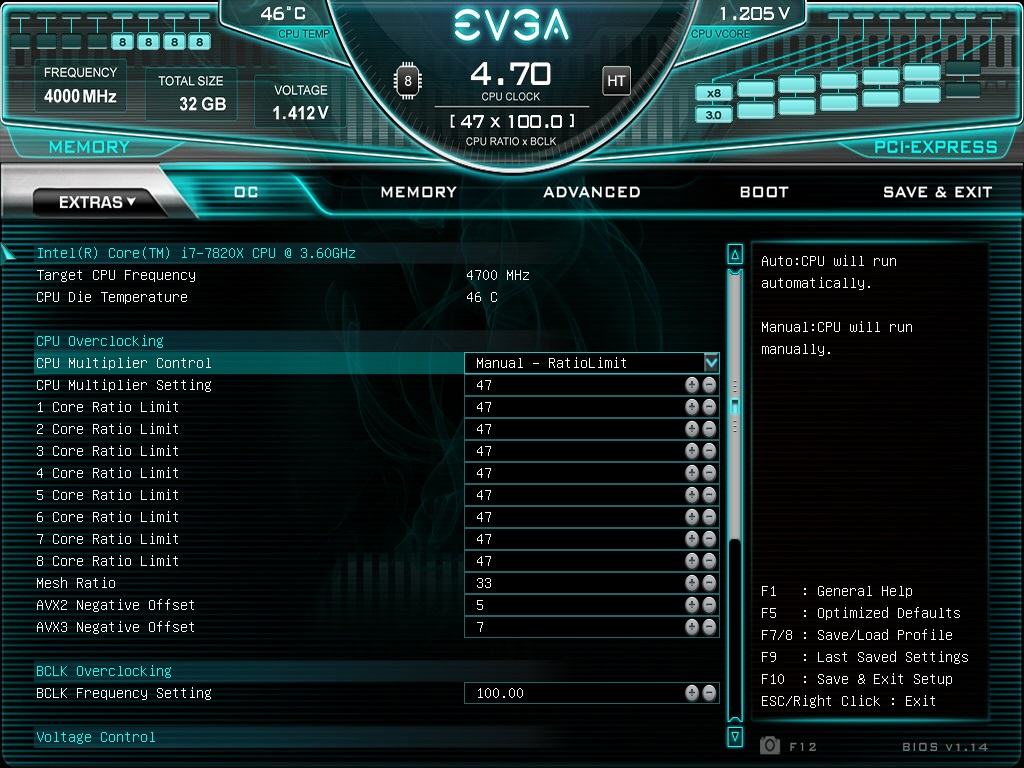Click the F10 Save & Exit Setup help line
This screenshot has height=768, width=1024.
(x=857, y=679)
